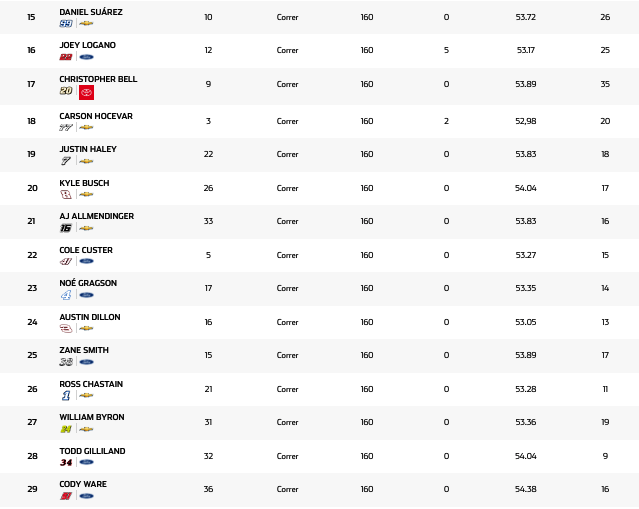639x509 pixels.
Task: Click Noé Gragson's number 4 badge
Action: pos(66,295)
